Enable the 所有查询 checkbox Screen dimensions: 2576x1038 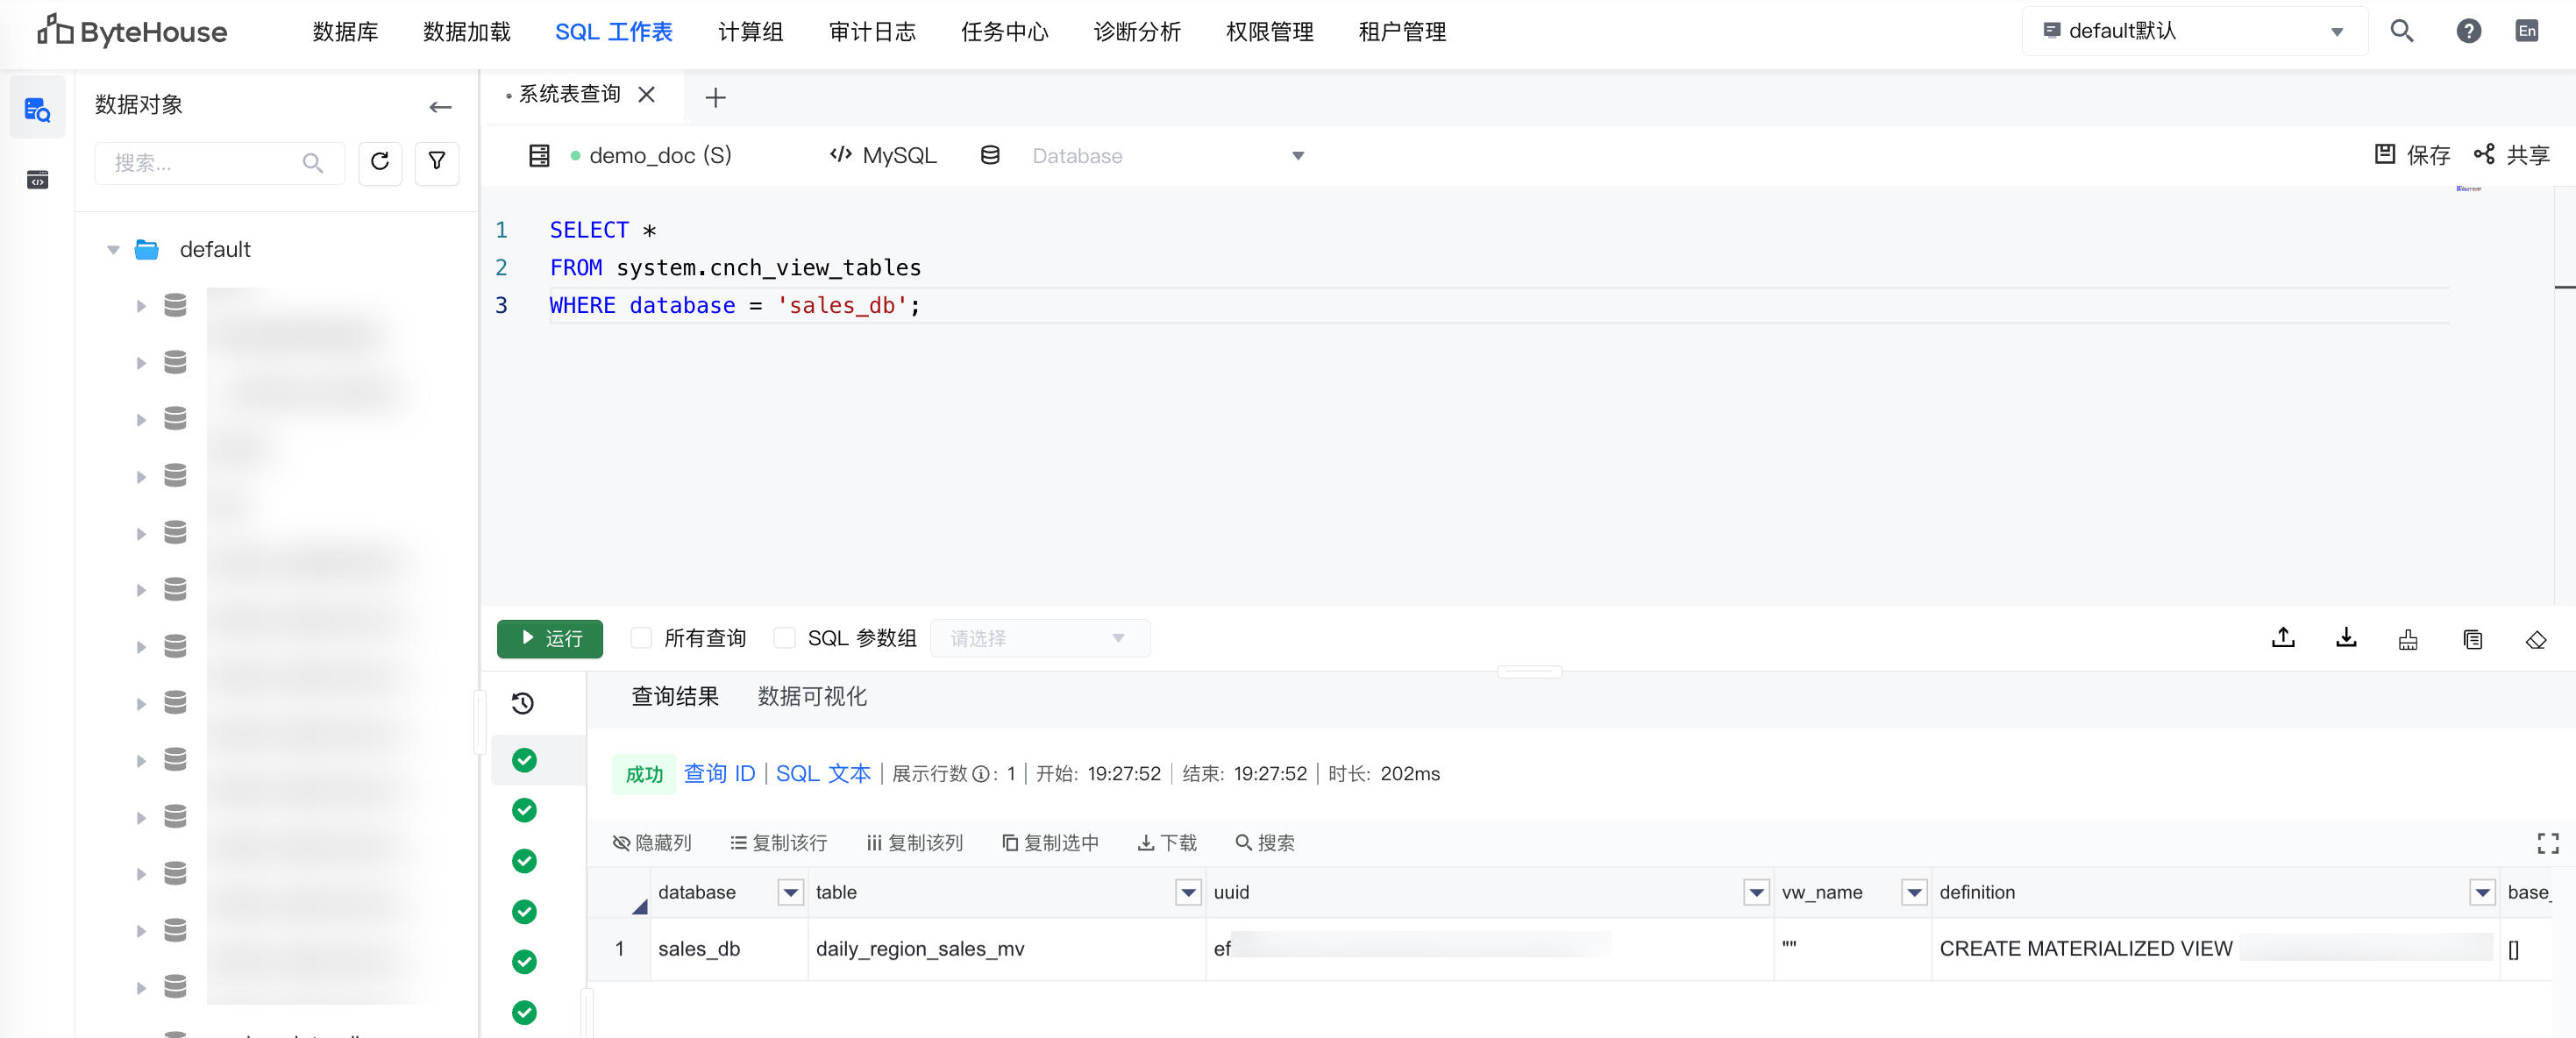(x=642, y=638)
